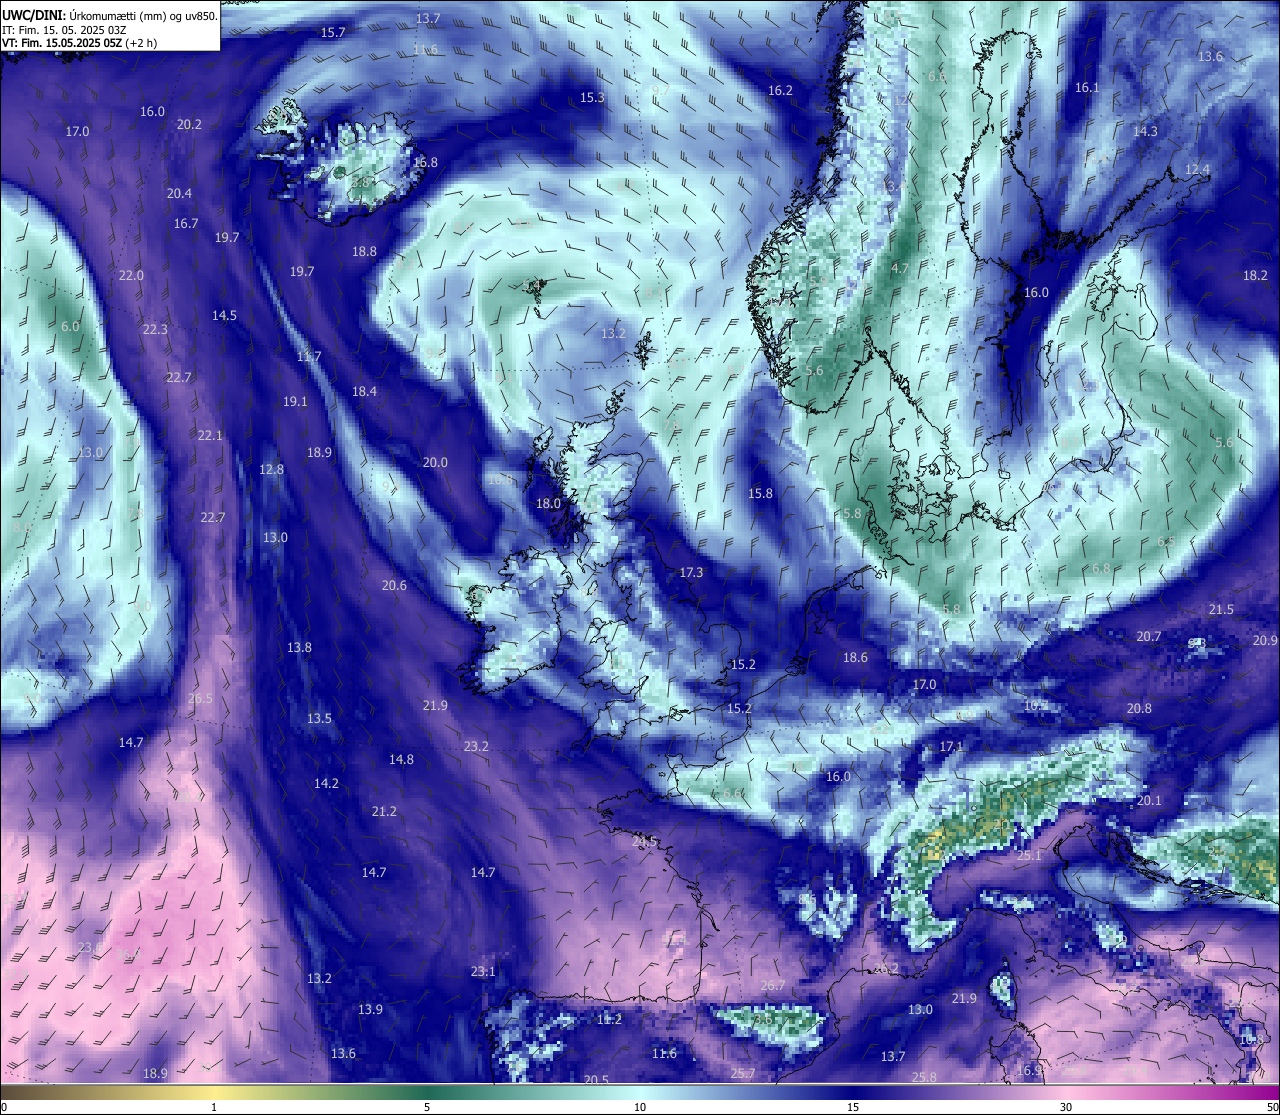Click the 15.7 value near the top
1280x1115 pixels.
[333, 33]
